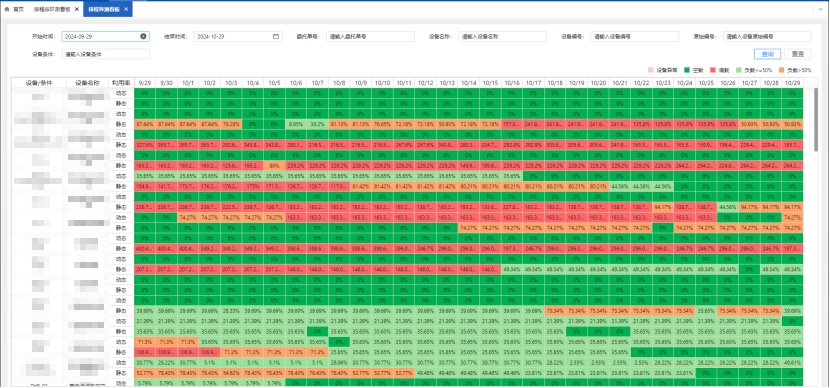The height and width of the screenshot is (388, 830).
Task: Focus the 开始时间 date field 2024-09-29
Action: (105, 37)
